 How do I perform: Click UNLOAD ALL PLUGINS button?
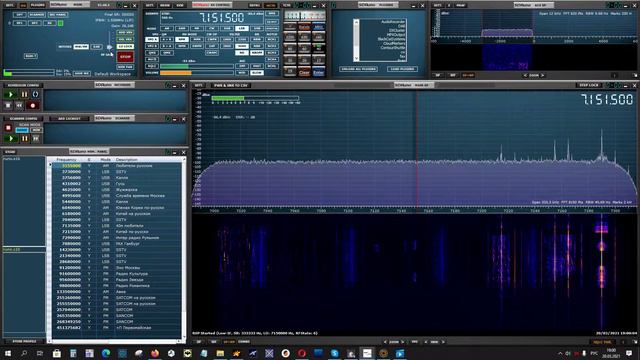358,69
